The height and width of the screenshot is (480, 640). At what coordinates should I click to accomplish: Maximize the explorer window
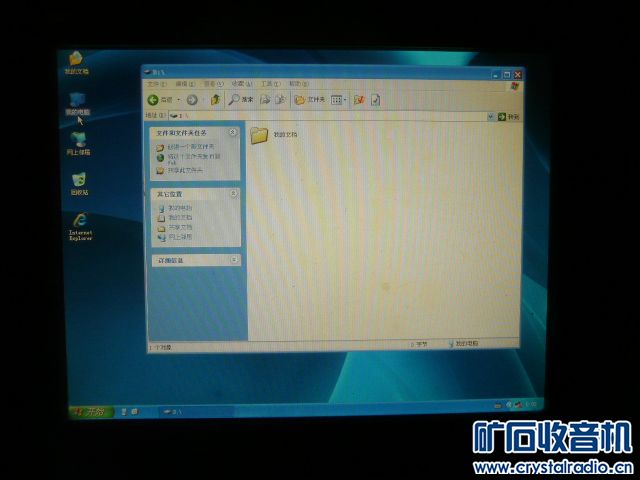pos(507,75)
